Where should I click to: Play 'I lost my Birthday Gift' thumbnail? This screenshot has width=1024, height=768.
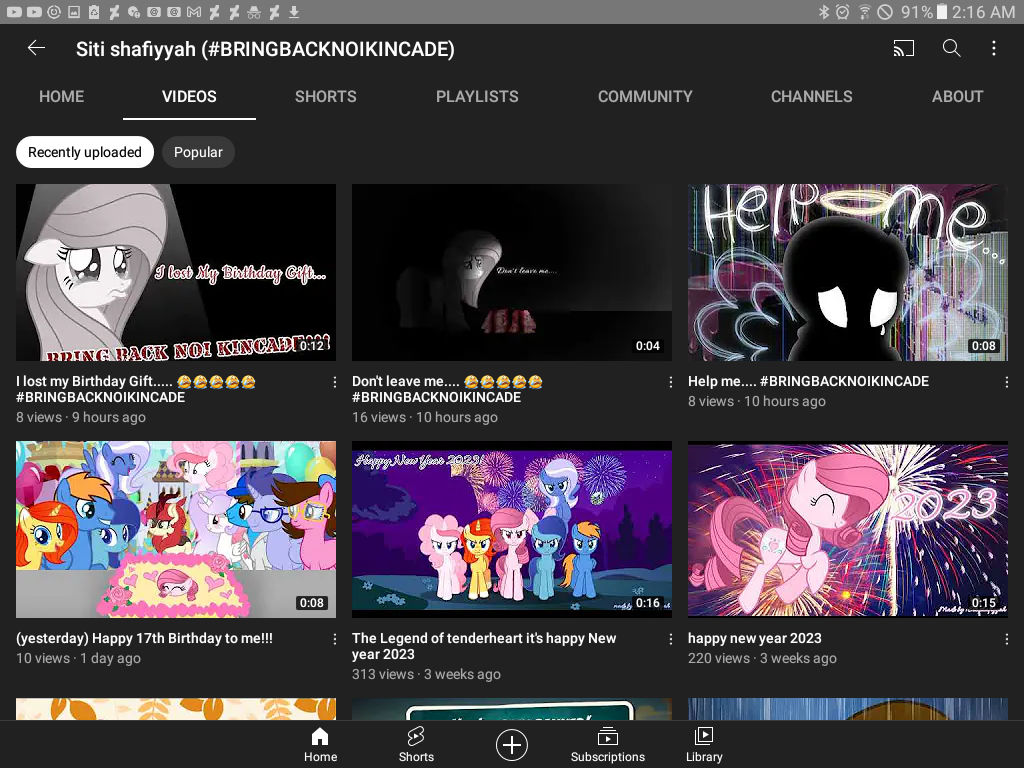(x=176, y=272)
